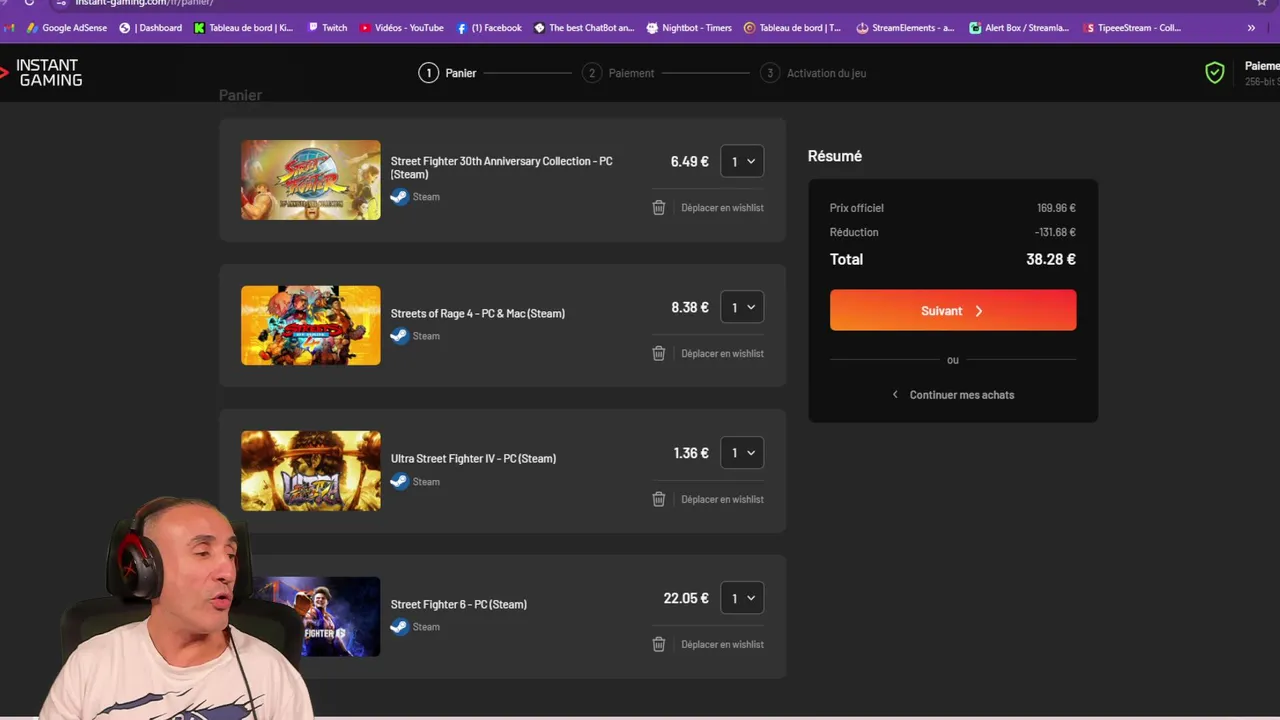Click trash icon for Ultra Street Fighter IV
The height and width of the screenshot is (720, 1280).
coord(658,499)
